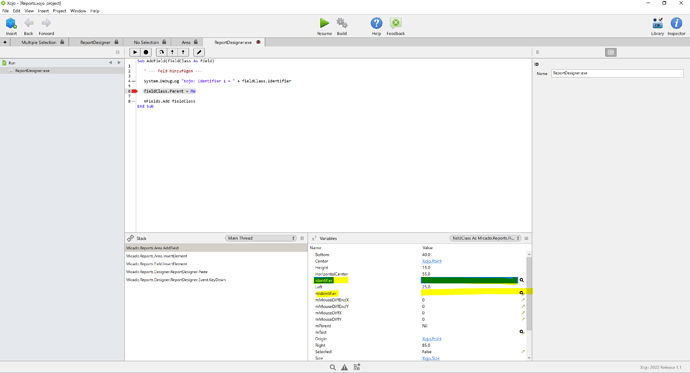Screen dimensions: 690x373
Task: Select Micado.Reports.Area.InsertElement stack frame
Action: click(157, 256)
